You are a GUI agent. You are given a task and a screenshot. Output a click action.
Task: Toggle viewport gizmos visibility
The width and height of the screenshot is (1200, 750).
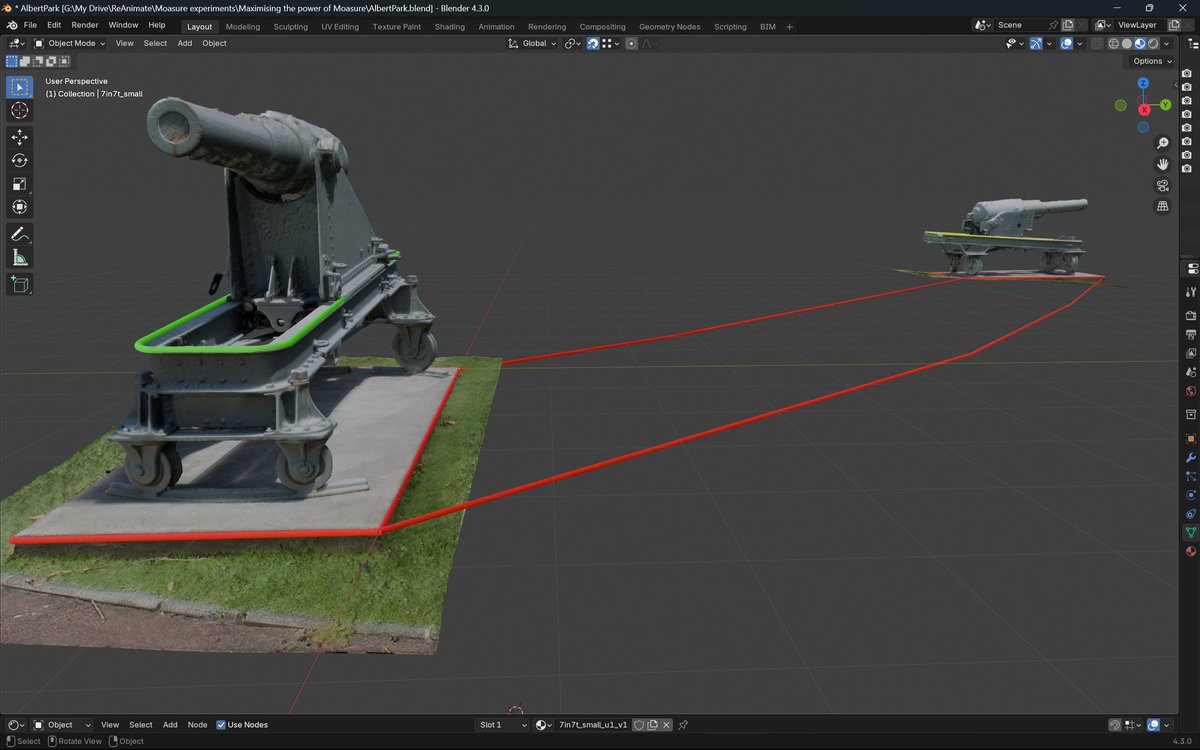click(1036, 43)
